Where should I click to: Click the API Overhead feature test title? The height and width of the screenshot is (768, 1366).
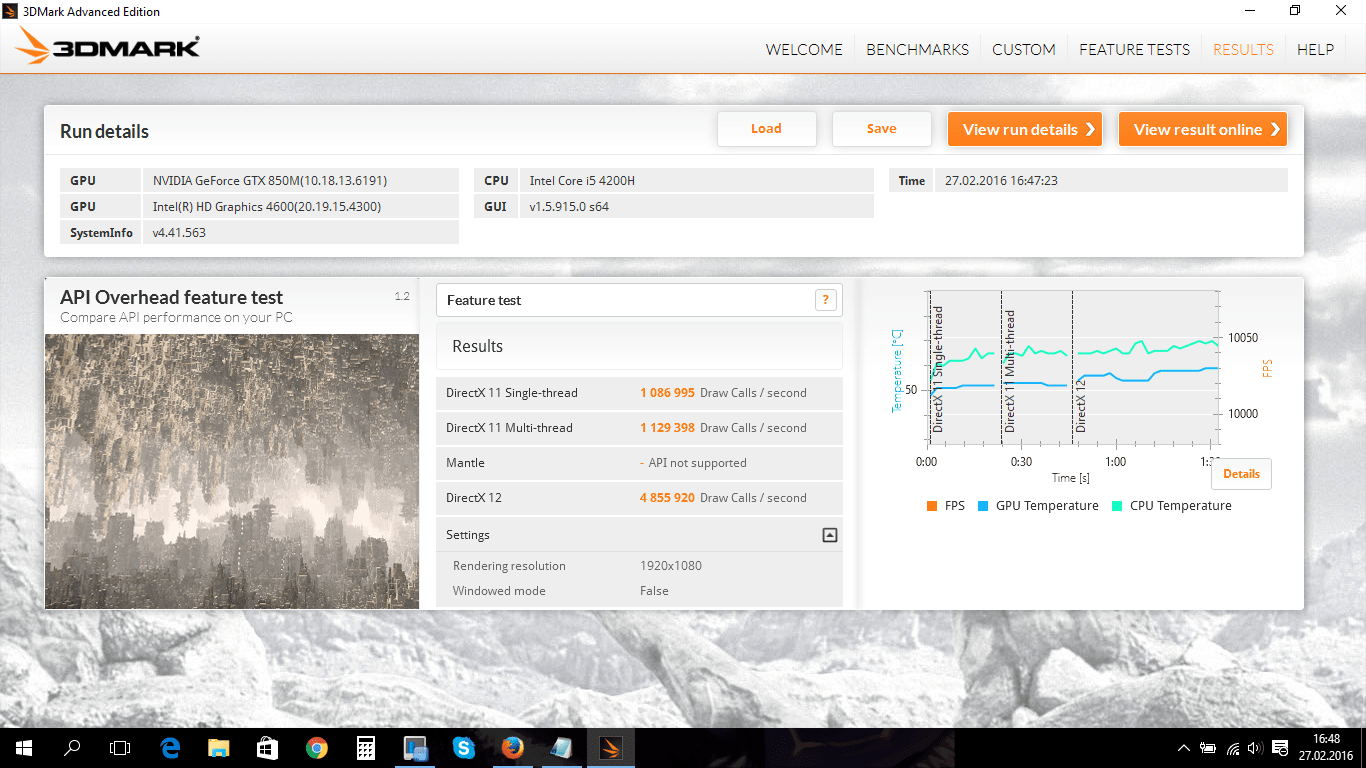(x=171, y=297)
